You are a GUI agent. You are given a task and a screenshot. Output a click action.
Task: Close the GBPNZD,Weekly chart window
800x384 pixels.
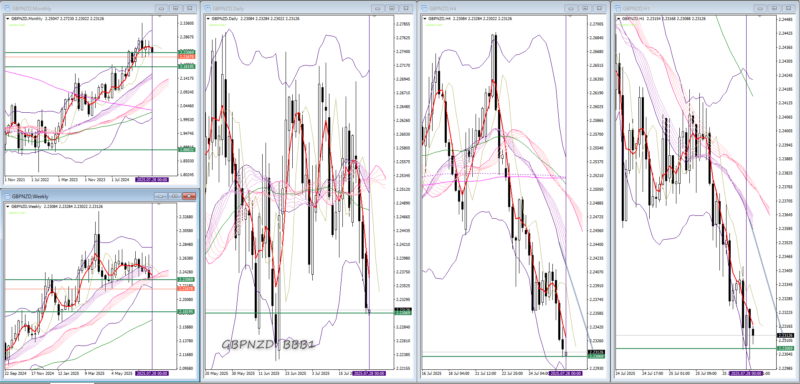(190, 196)
